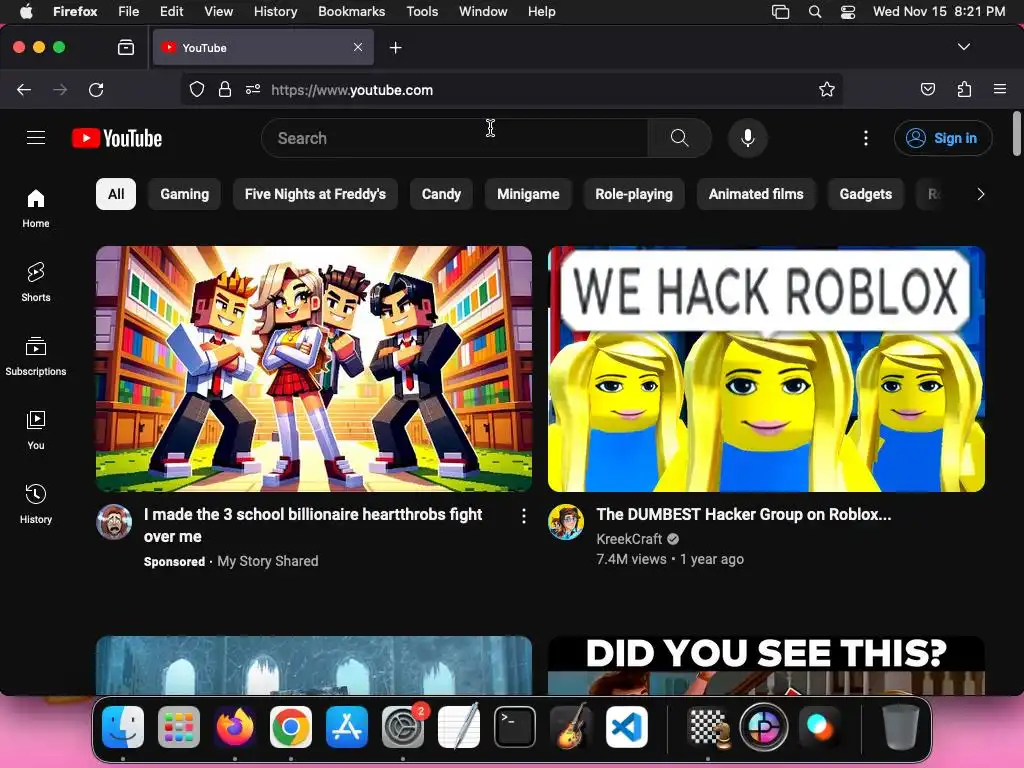
Task: Open Subscriptions in the sidebar
Action: [x=36, y=356]
